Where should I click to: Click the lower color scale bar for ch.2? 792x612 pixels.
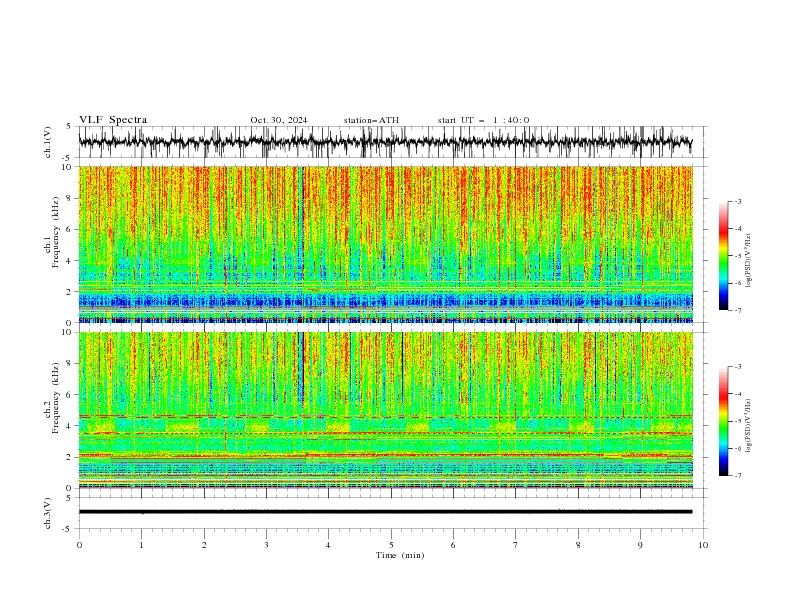click(723, 421)
